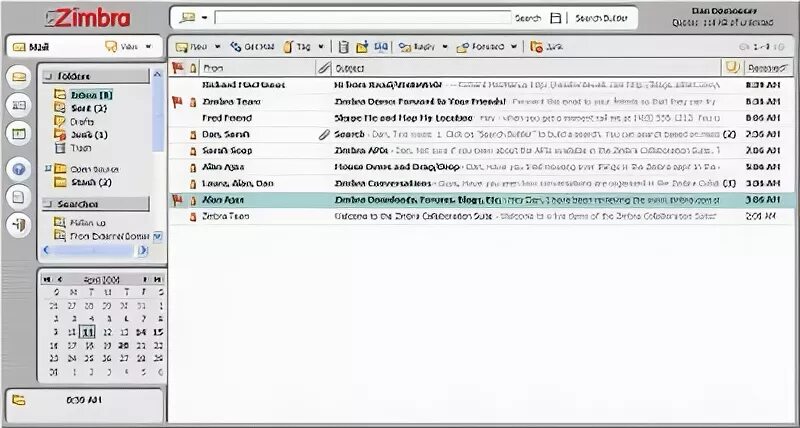Open the Mail app from the round sidebar button
The height and width of the screenshot is (428, 800).
(19, 77)
